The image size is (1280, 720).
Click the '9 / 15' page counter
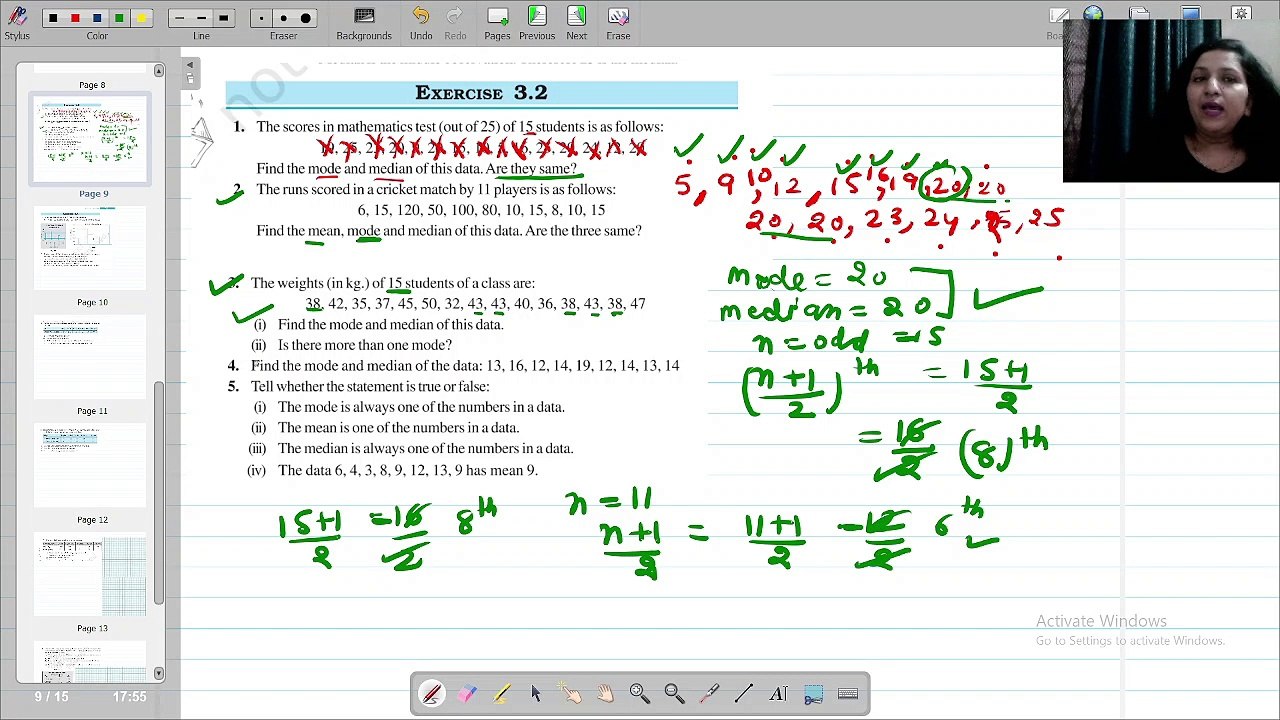(51, 696)
